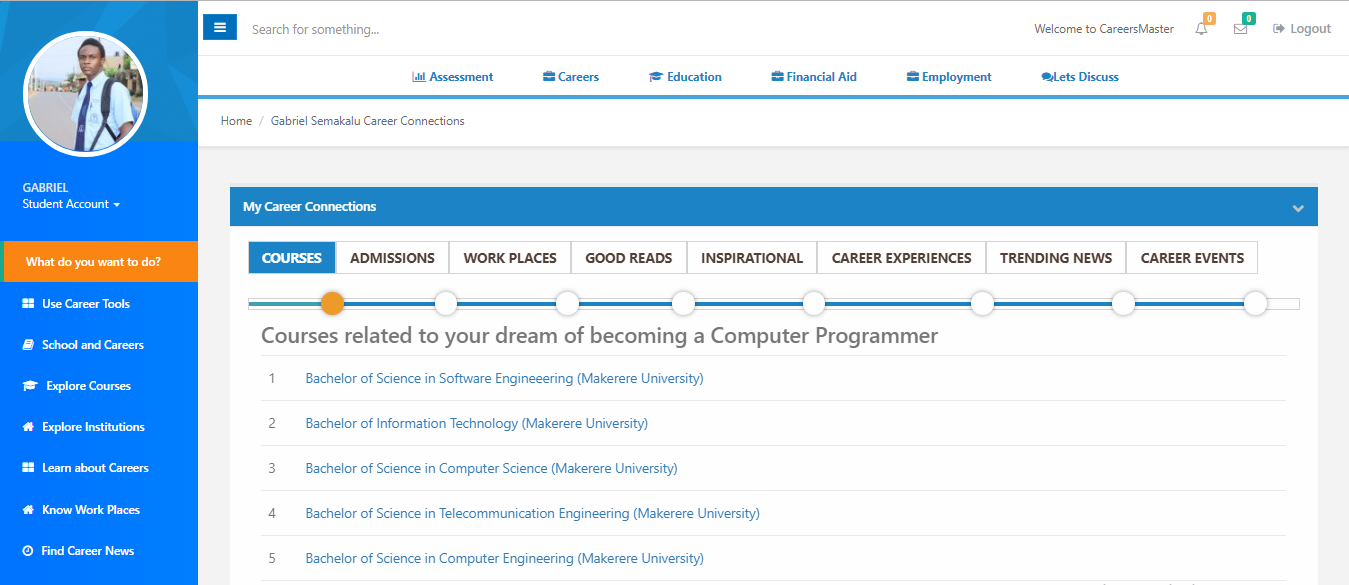1349x585 pixels.
Task: Click the hamburger menu toggle button
Action: [220, 28]
